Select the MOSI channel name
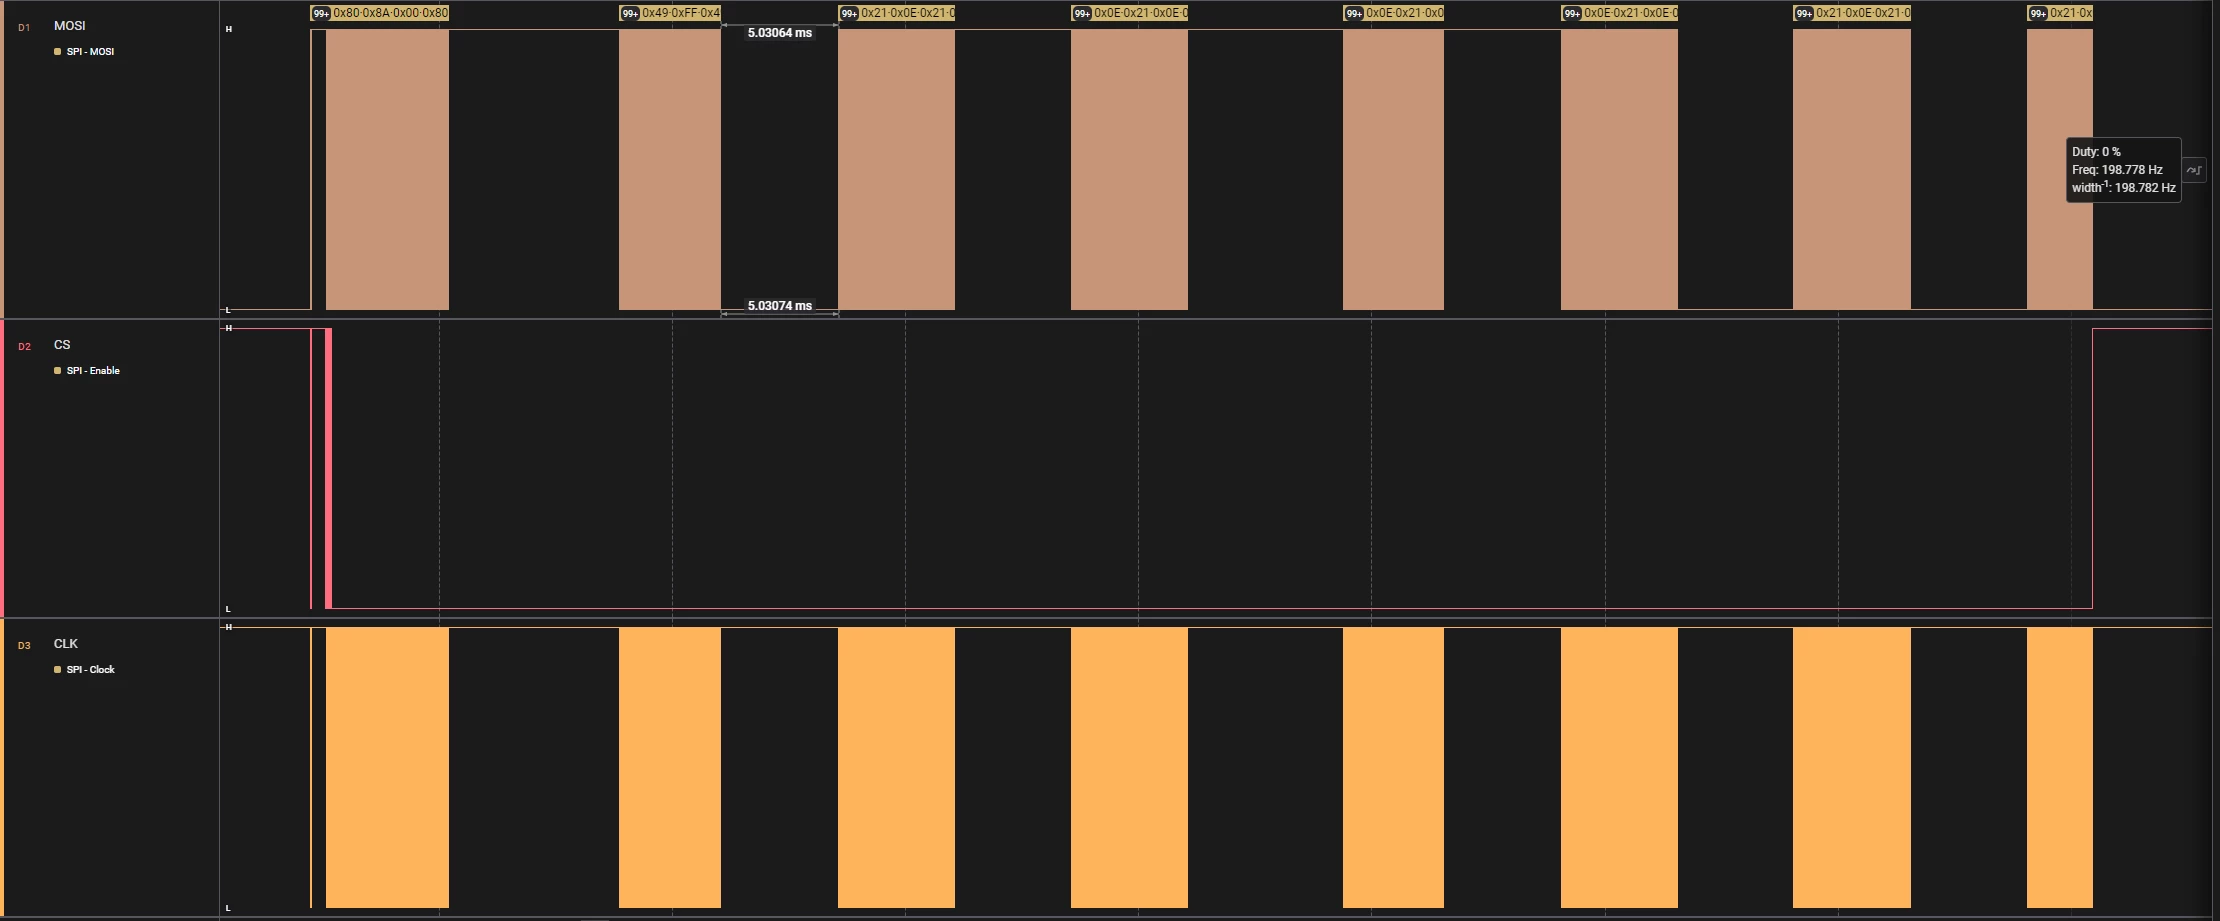The height and width of the screenshot is (921, 2220). (70, 25)
